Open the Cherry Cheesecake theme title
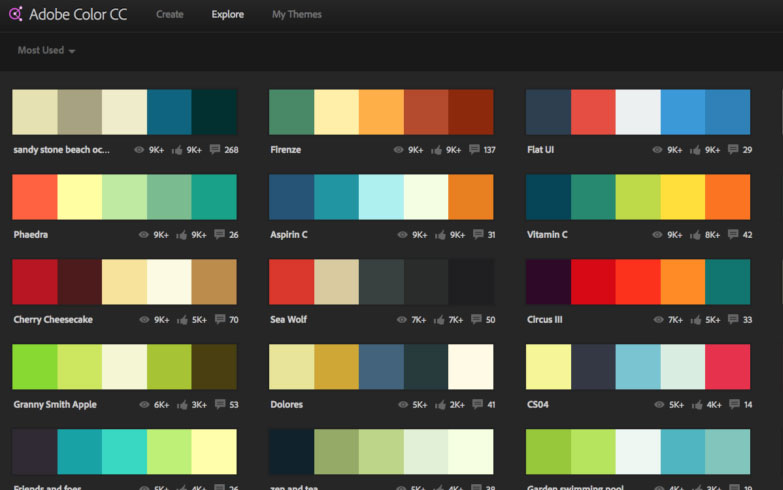This screenshot has width=783, height=490. pos(53,320)
